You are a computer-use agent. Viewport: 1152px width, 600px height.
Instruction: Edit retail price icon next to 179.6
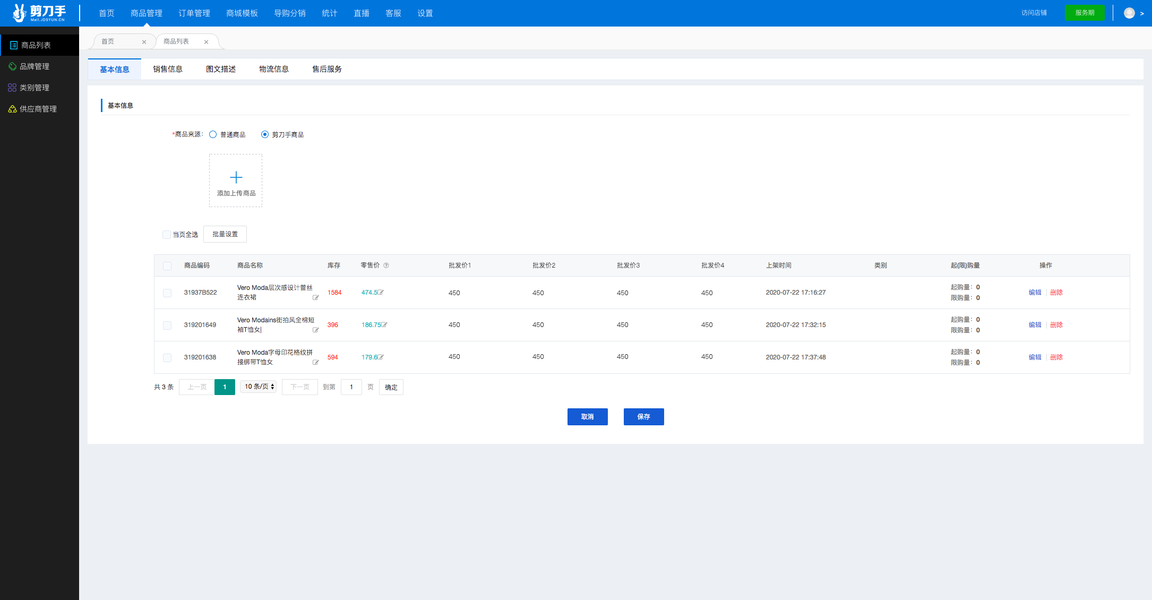tap(381, 357)
